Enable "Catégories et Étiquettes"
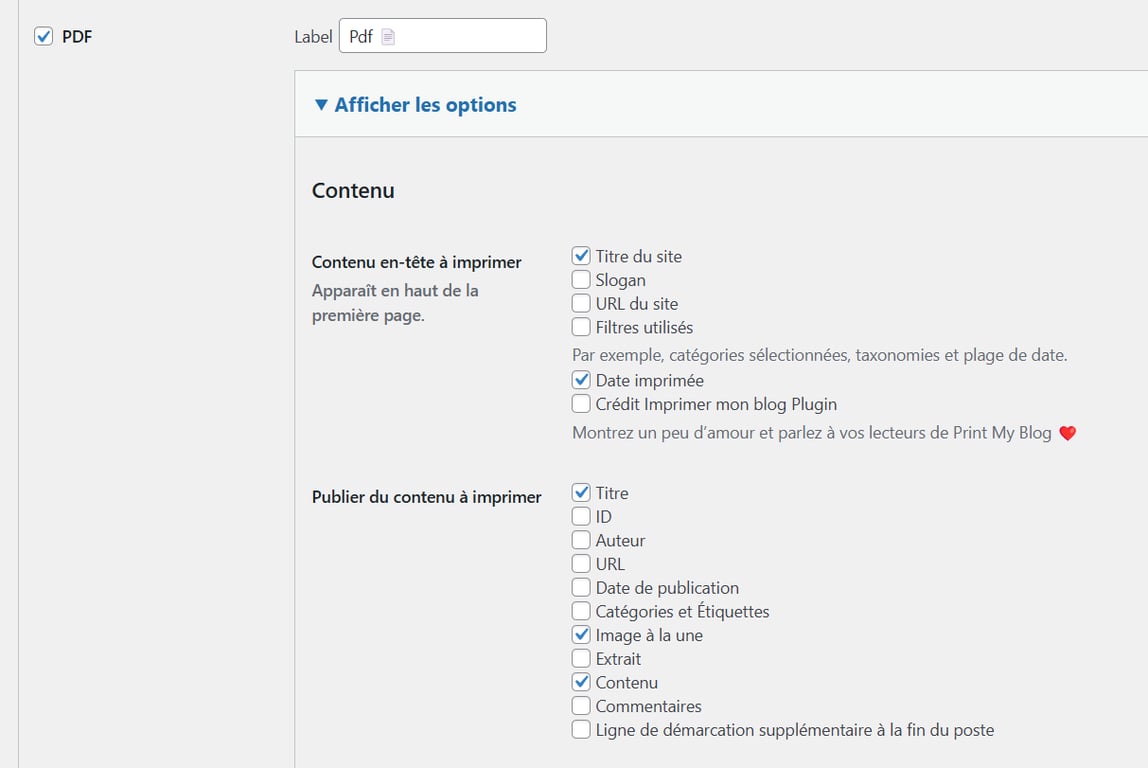This screenshot has height=768, width=1148. click(x=581, y=611)
